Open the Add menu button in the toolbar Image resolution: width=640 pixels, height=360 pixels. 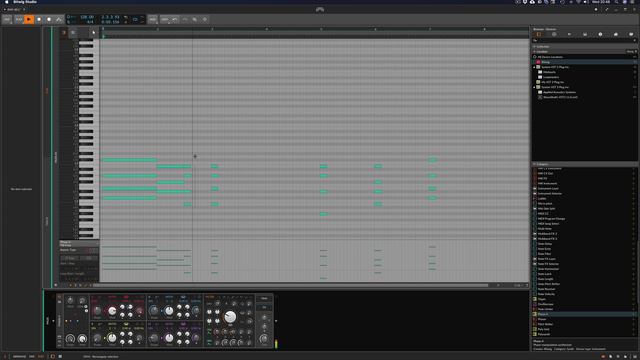(x=153, y=19)
